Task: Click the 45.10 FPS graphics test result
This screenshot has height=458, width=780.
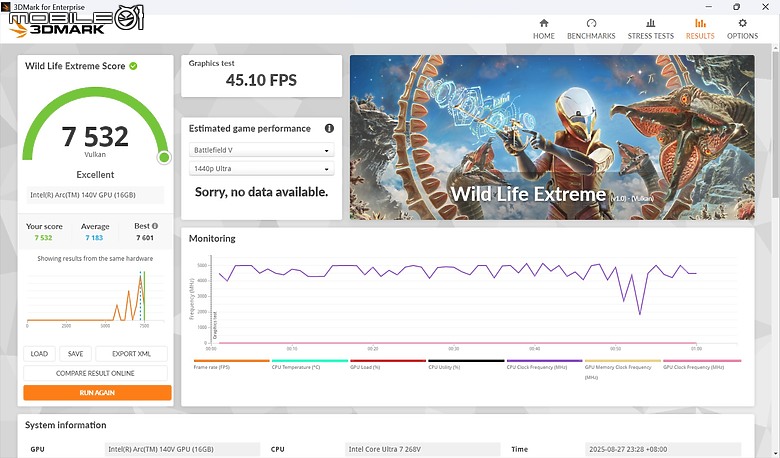Action: click(x=261, y=80)
